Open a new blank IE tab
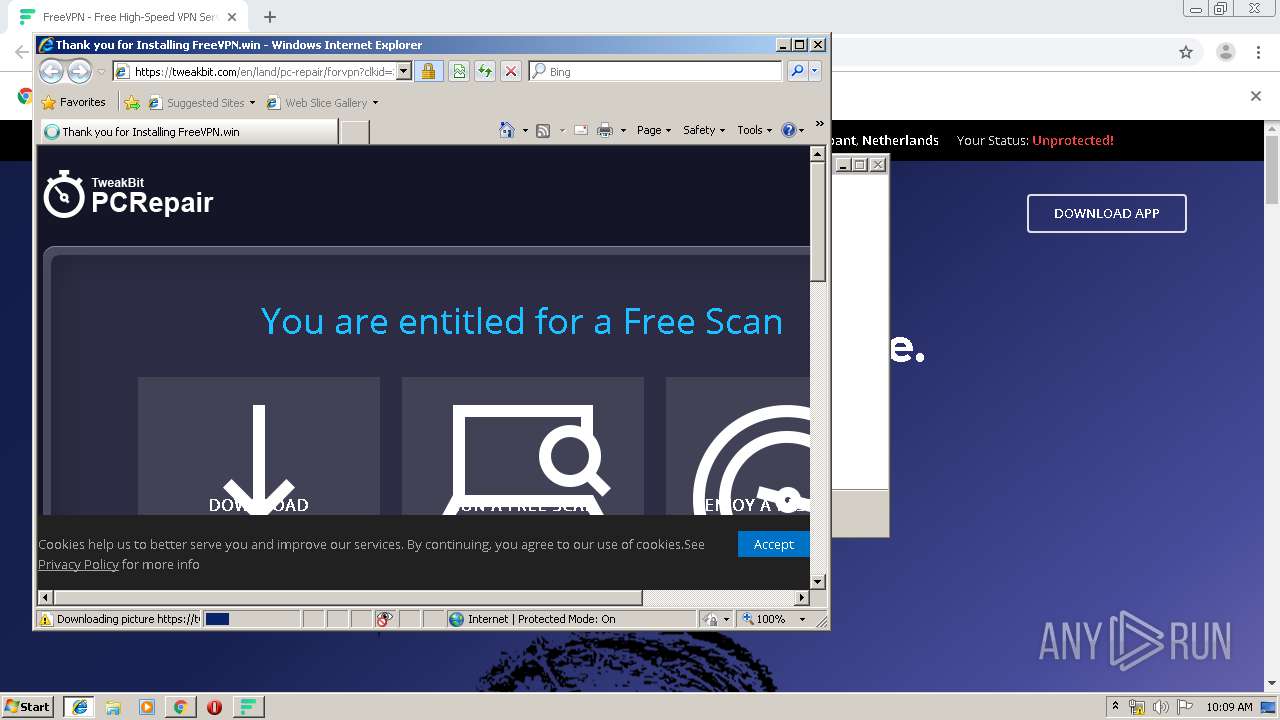 click(x=354, y=131)
